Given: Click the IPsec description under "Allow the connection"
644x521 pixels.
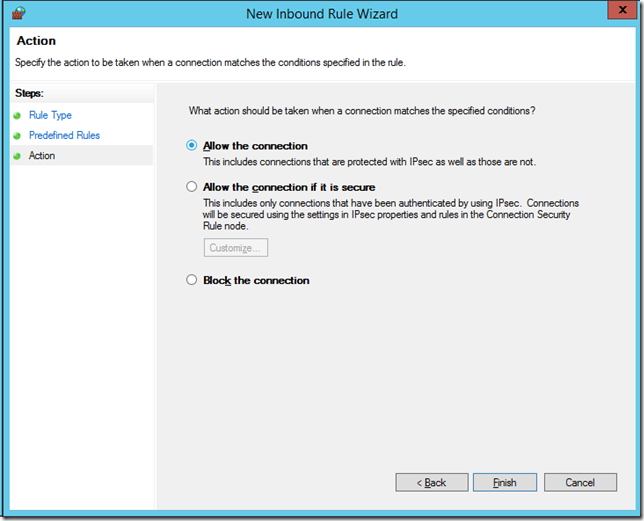Looking at the screenshot, I should pos(370,161).
